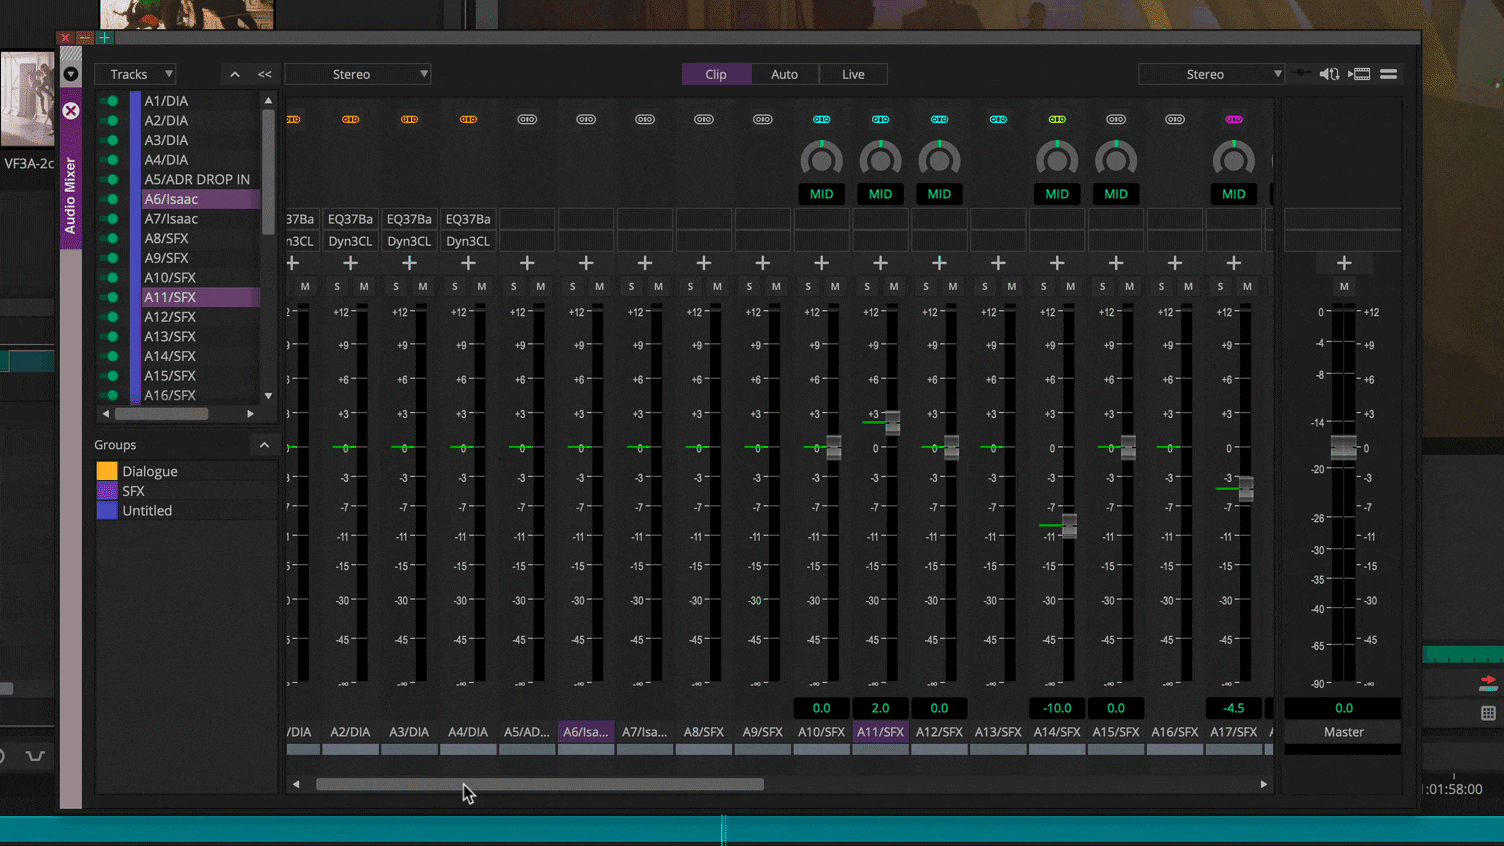
Task: Select the A6/Isa... strip name label
Action: click(586, 732)
